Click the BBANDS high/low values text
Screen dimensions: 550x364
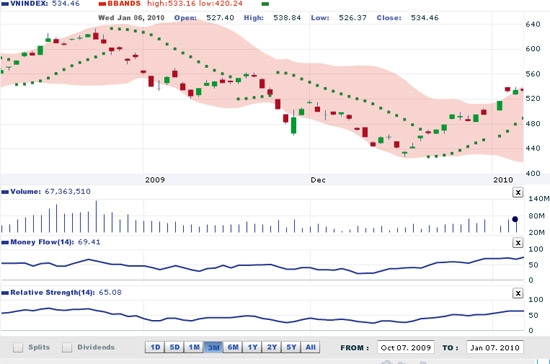(x=195, y=4)
